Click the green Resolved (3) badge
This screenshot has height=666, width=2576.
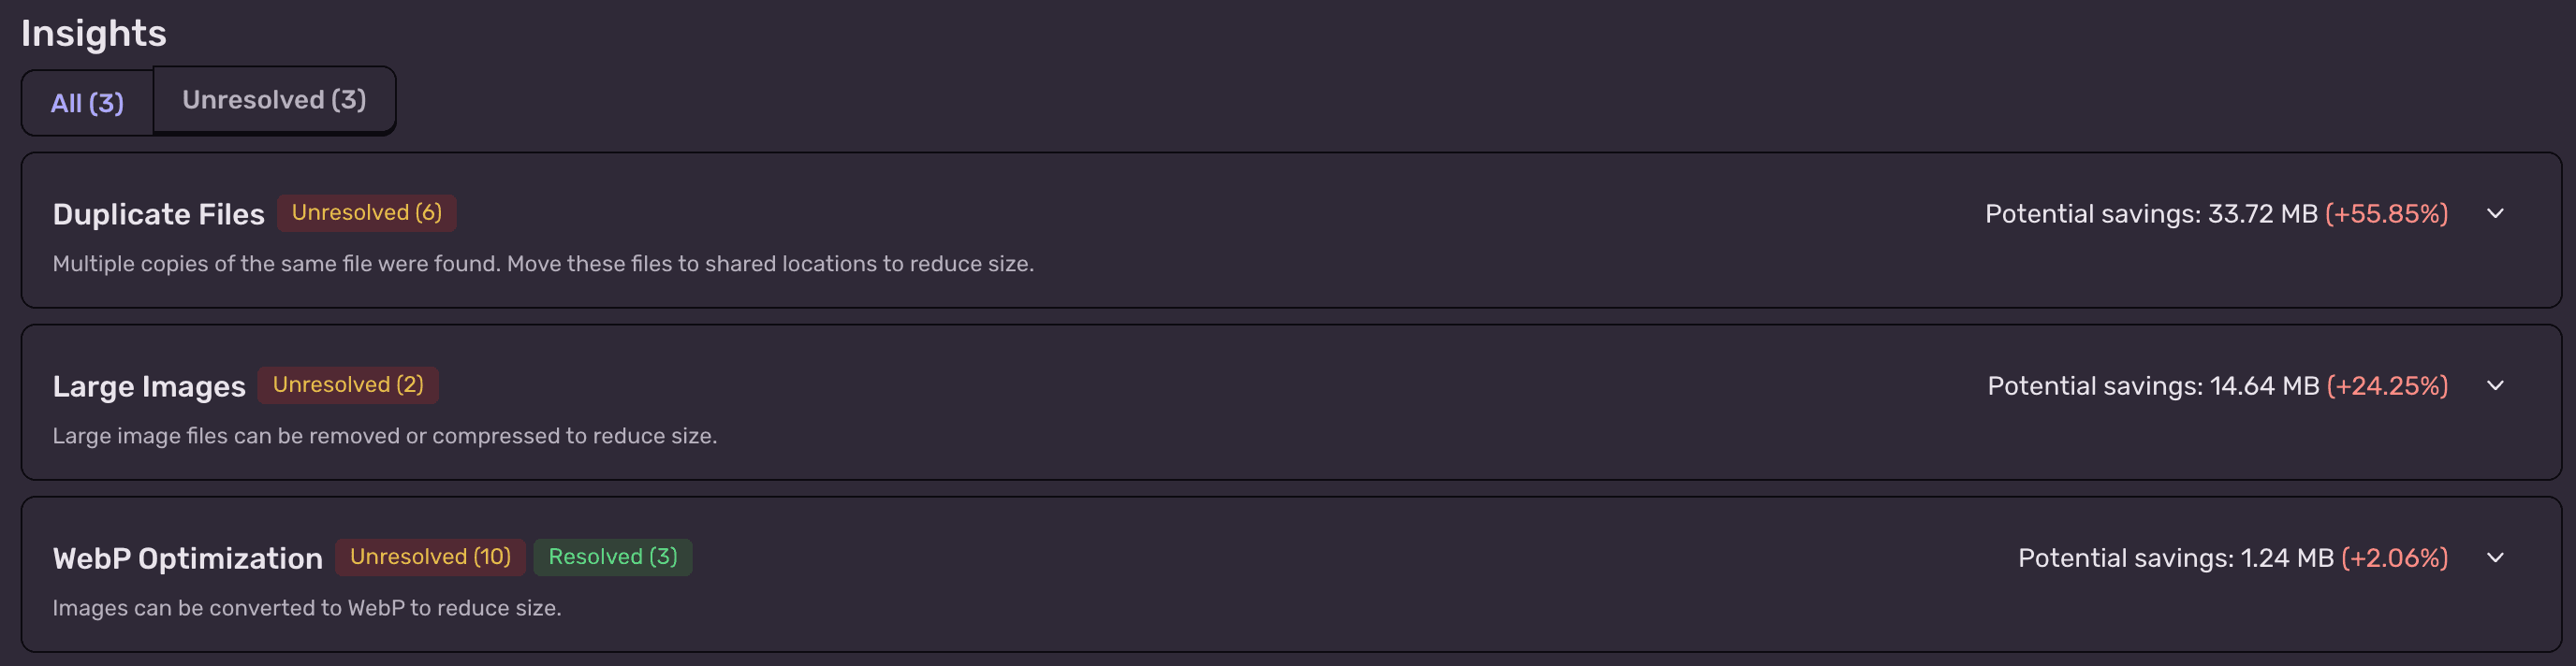612,557
